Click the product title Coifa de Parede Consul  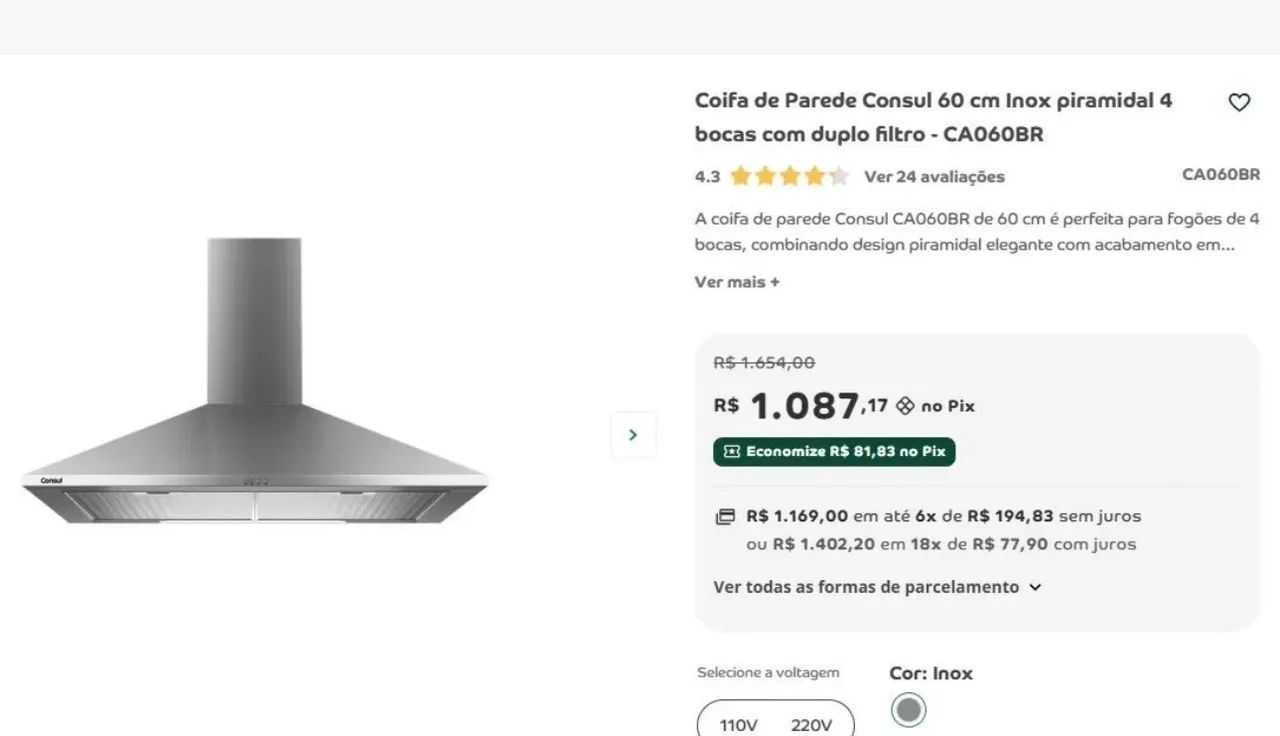pos(933,117)
